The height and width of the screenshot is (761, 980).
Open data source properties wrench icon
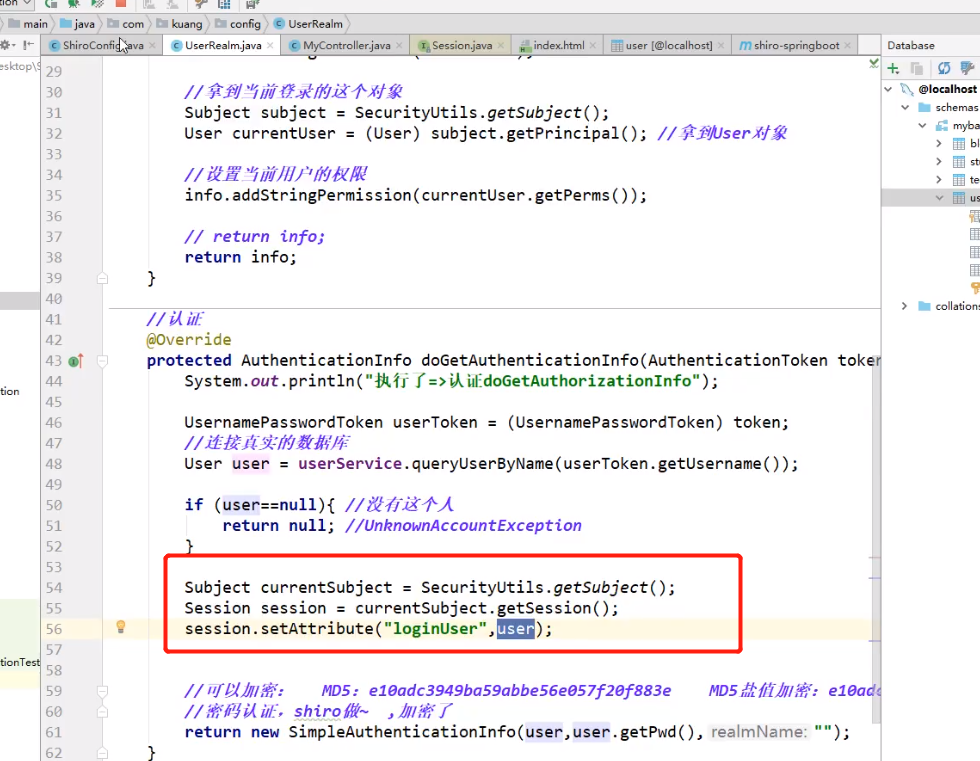[968, 68]
